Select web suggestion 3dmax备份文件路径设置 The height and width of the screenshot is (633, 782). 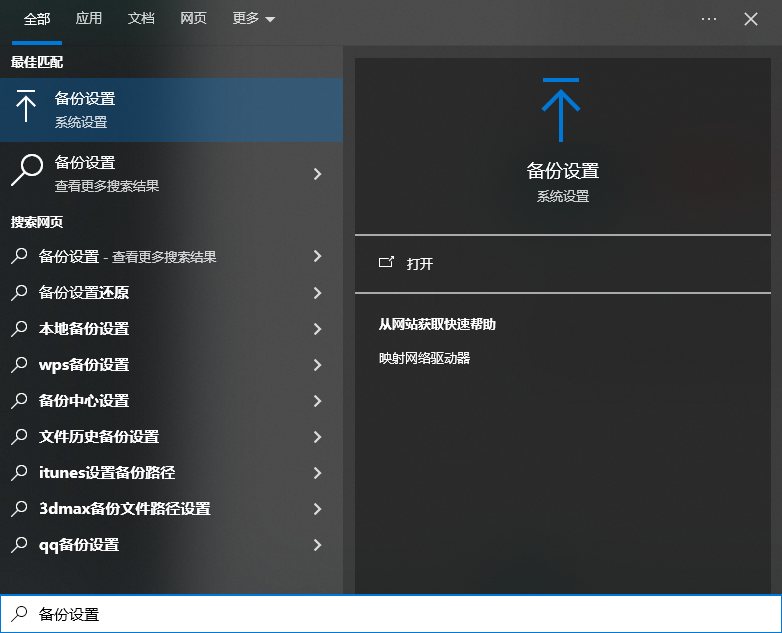(x=172, y=509)
